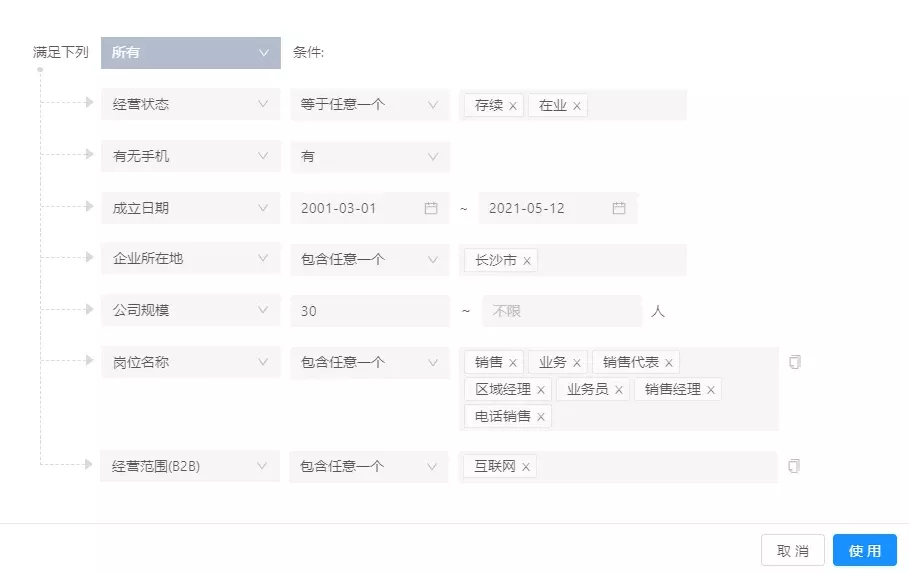Remove the 在业 tag
Viewport: 909px width, 573px height.
(x=576, y=106)
